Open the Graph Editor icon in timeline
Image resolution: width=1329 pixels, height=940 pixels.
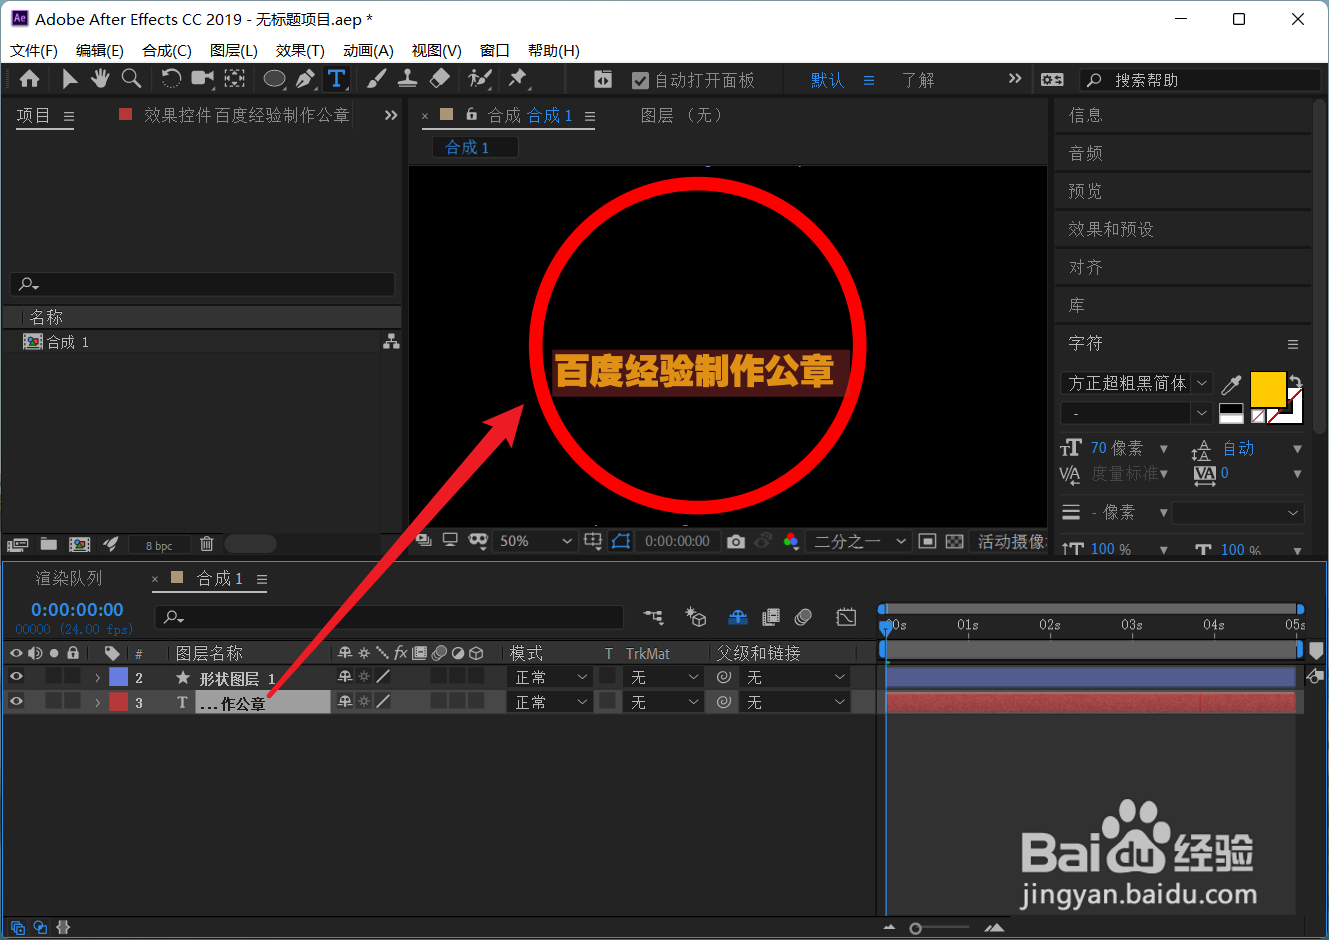[x=846, y=617]
